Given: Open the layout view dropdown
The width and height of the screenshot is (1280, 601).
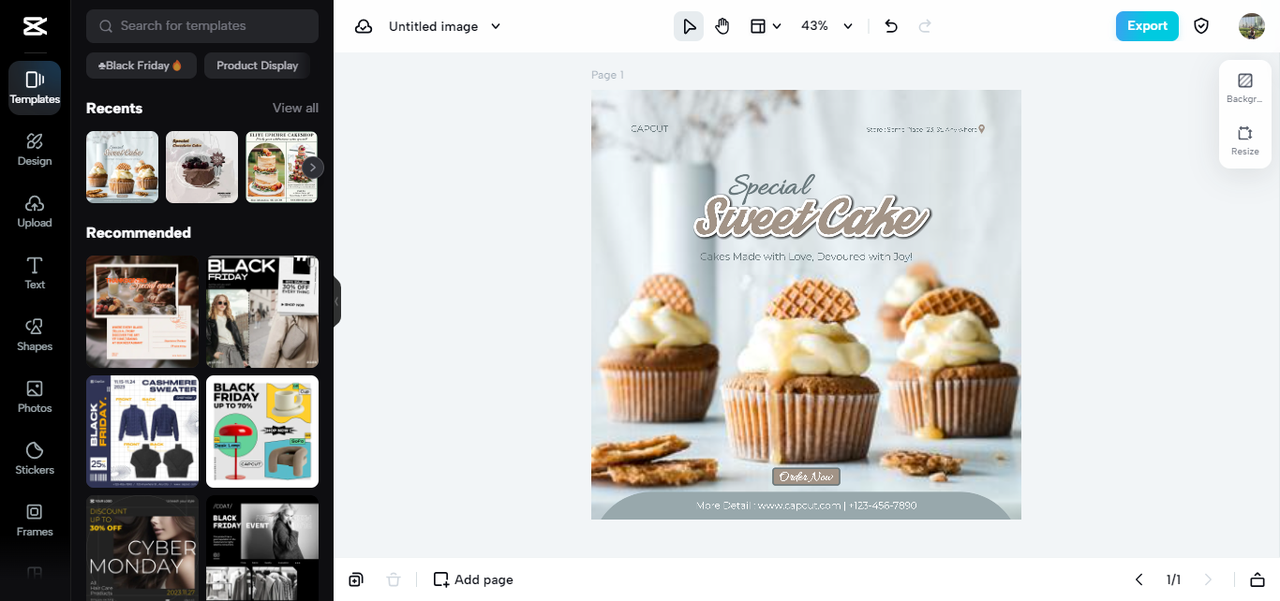Looking at the screenshot, I should [x=766, y=26].
